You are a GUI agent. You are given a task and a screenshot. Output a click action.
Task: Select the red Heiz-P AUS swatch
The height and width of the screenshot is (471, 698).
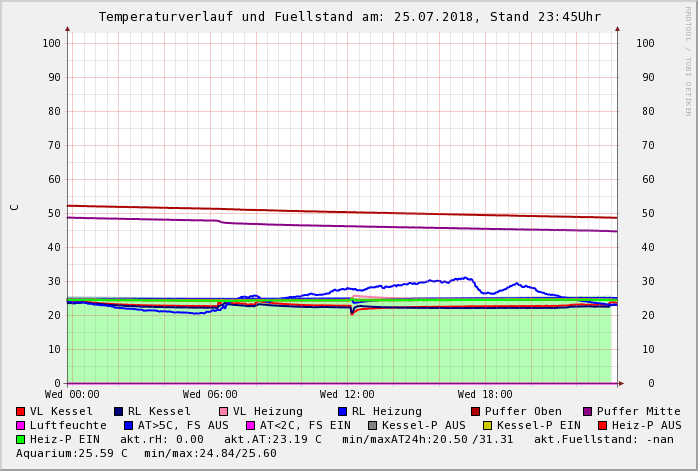tap(602, 426)
